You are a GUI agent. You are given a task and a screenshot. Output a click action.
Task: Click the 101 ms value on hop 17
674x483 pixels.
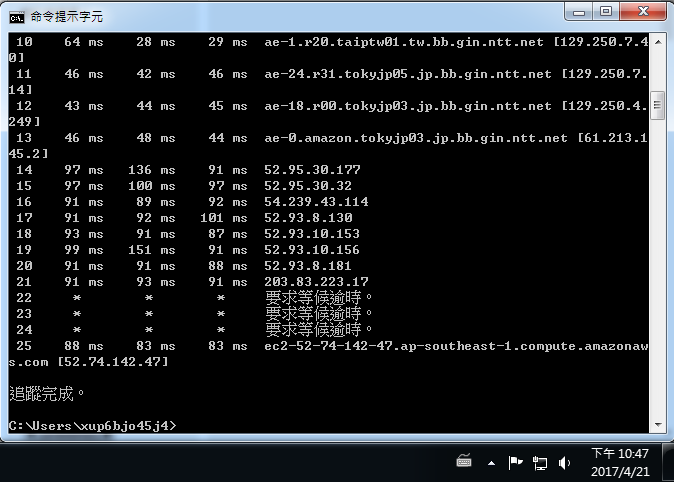(x=224, y=218)
